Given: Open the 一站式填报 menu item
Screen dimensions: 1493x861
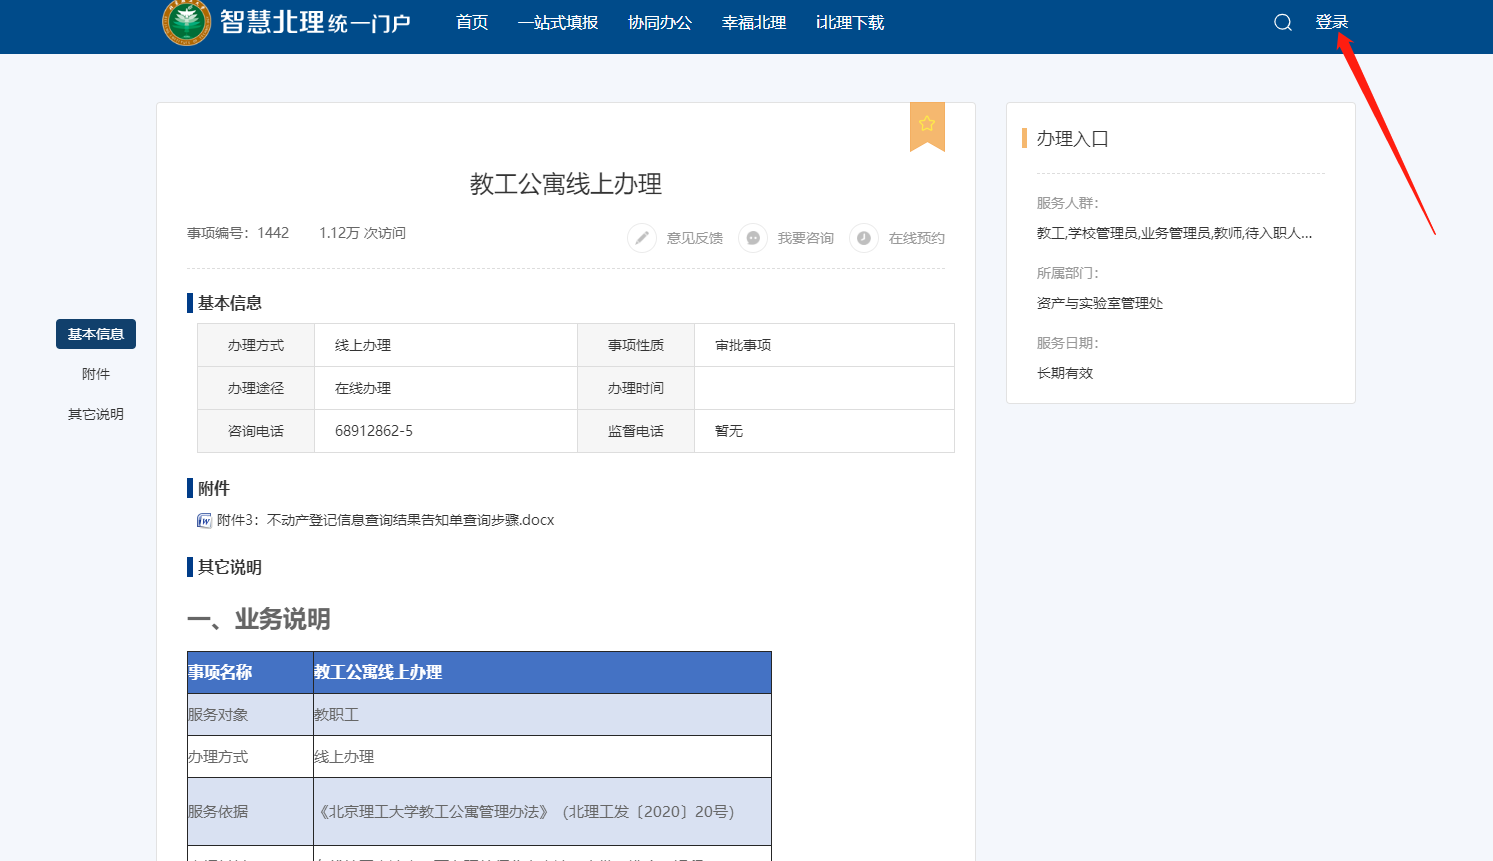Looking at the screenshot, I should [x=558, y=23].
